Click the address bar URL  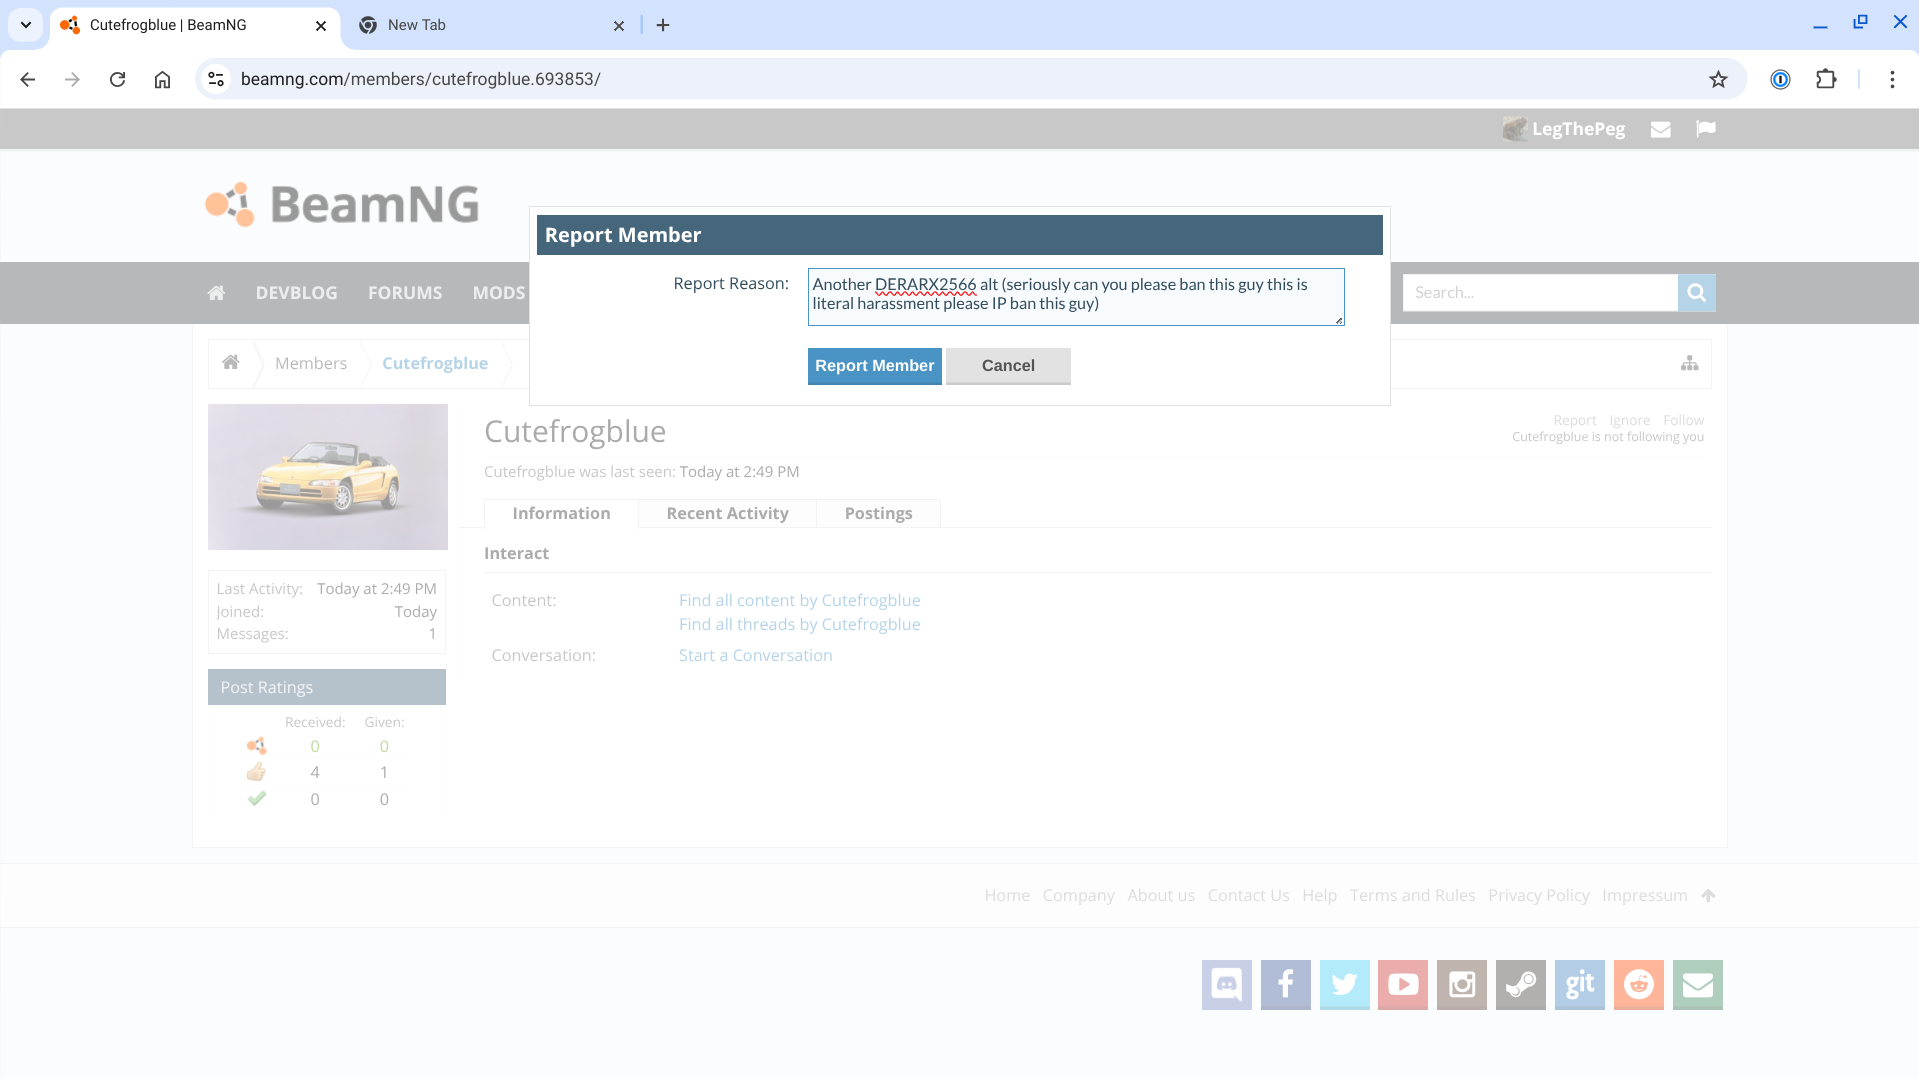click(420, 79)
